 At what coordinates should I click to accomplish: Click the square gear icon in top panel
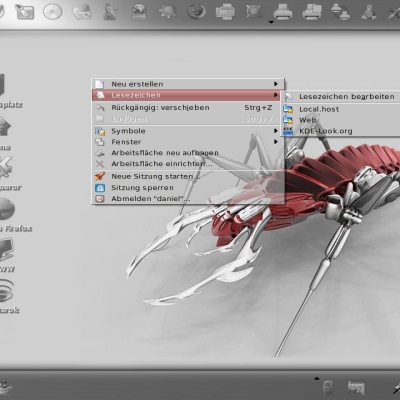tap(254, 12)
